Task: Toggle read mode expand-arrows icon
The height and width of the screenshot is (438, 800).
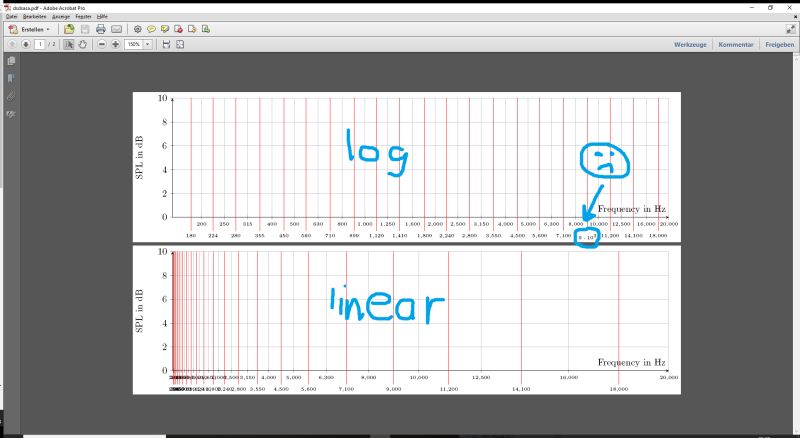Action: [x=790, y=30]
